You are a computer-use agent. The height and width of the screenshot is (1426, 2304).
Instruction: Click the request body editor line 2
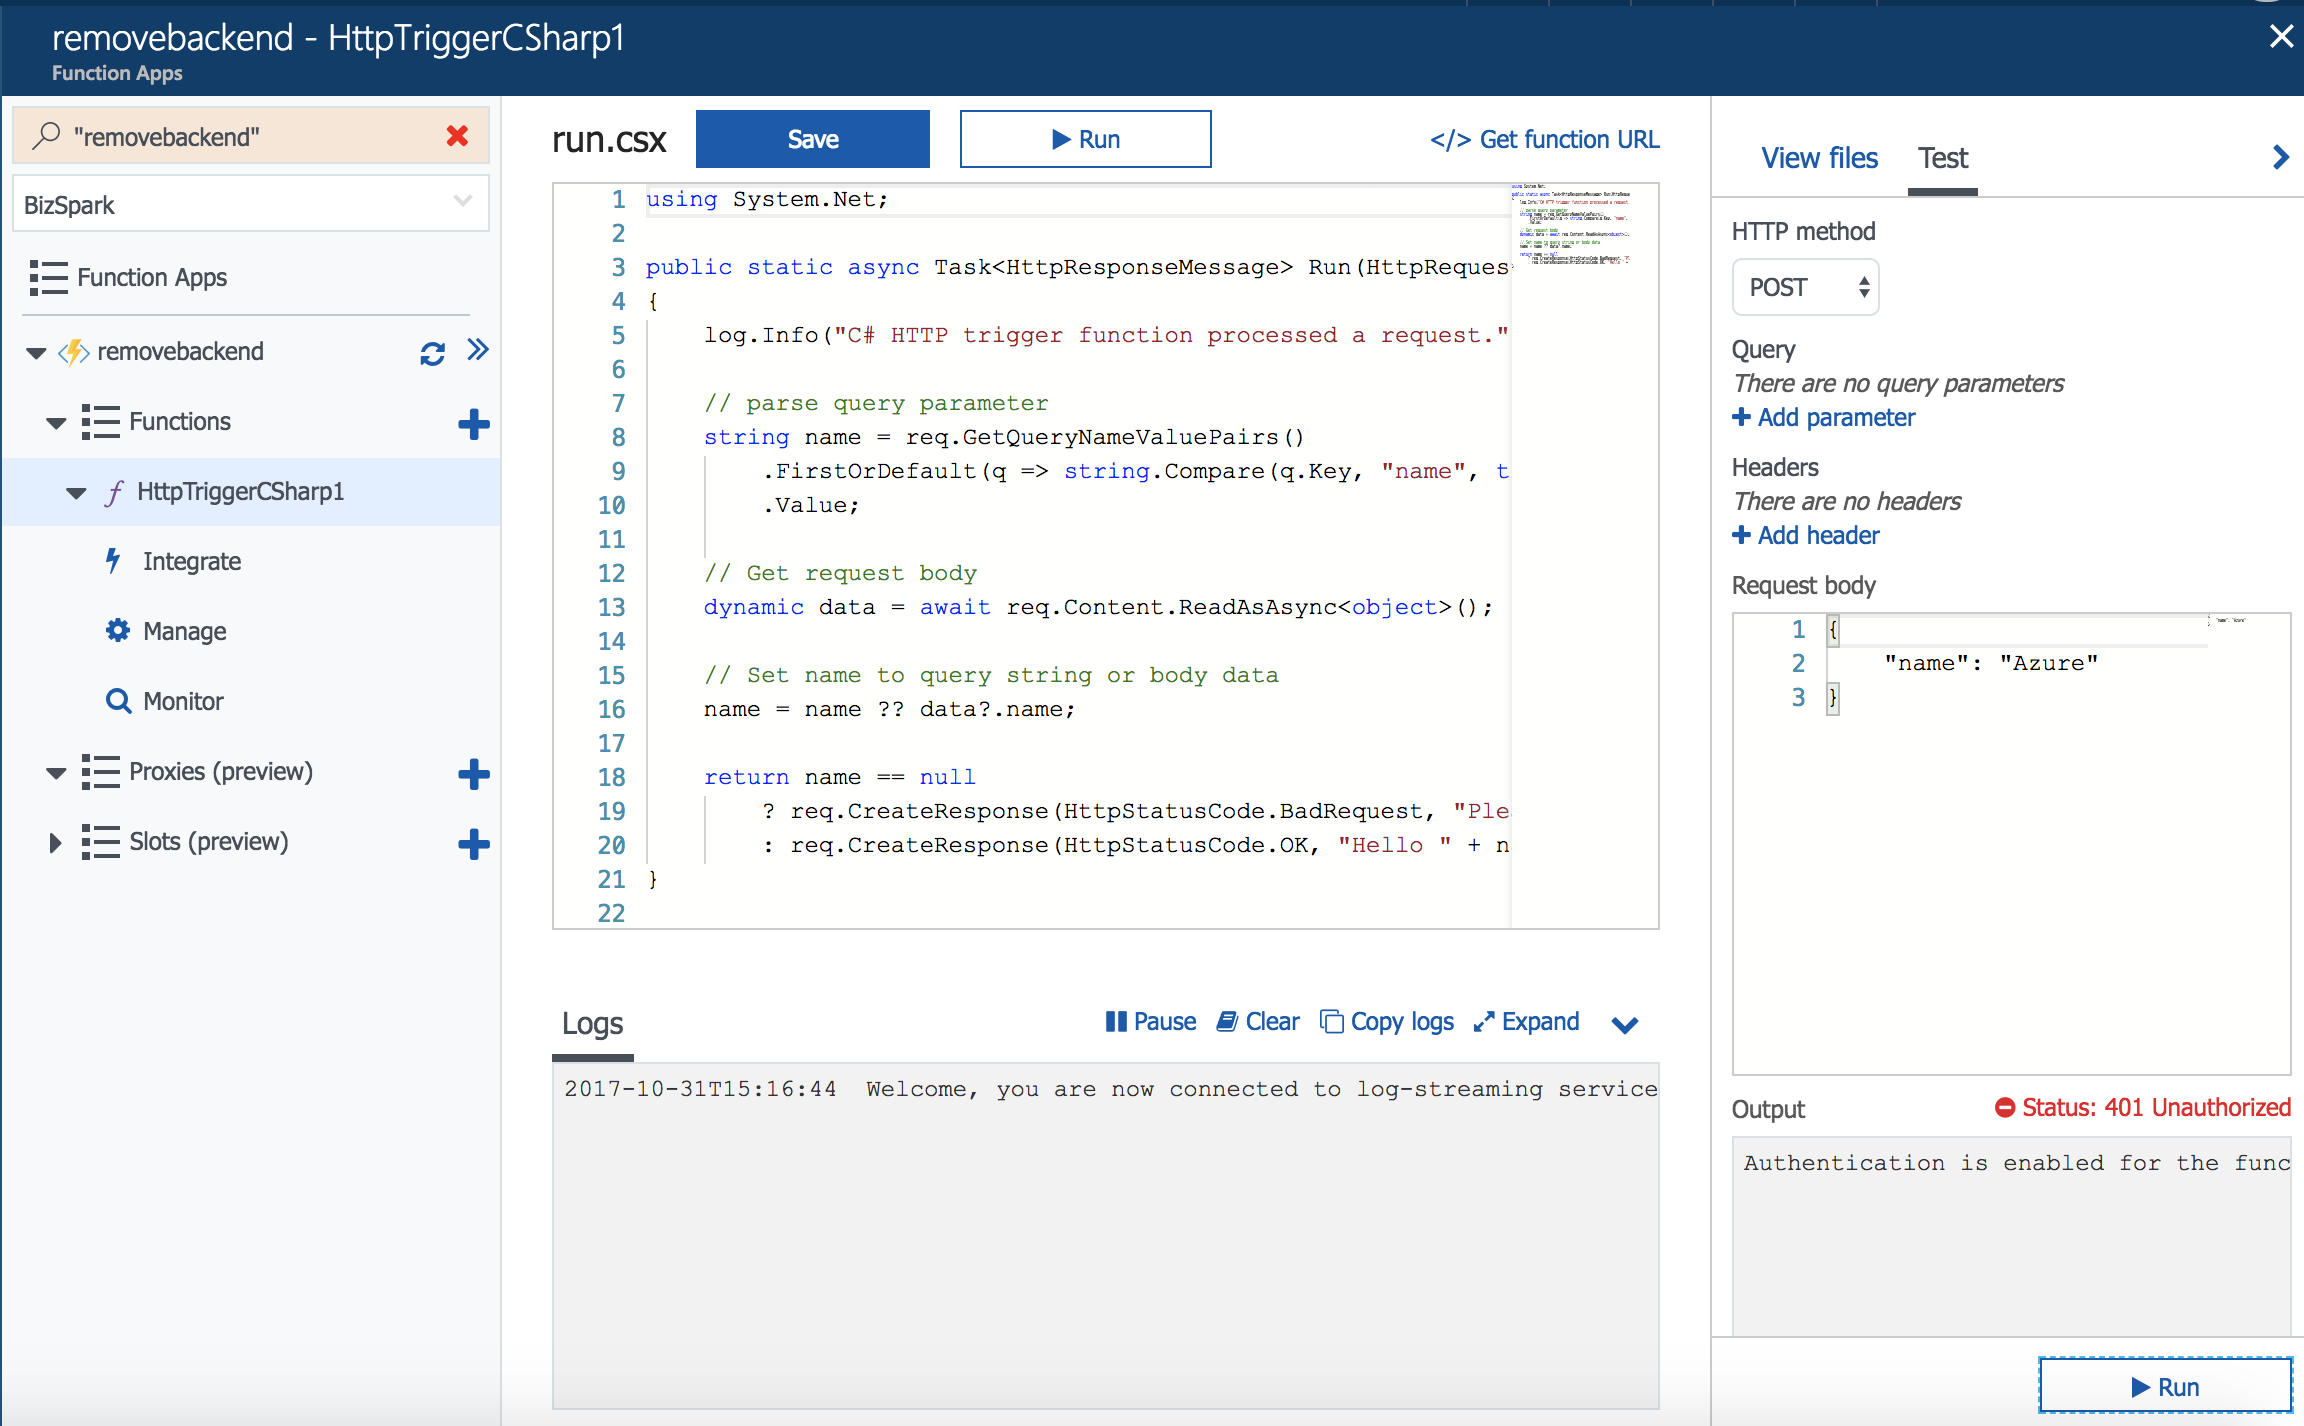[x=1990, y=663]
